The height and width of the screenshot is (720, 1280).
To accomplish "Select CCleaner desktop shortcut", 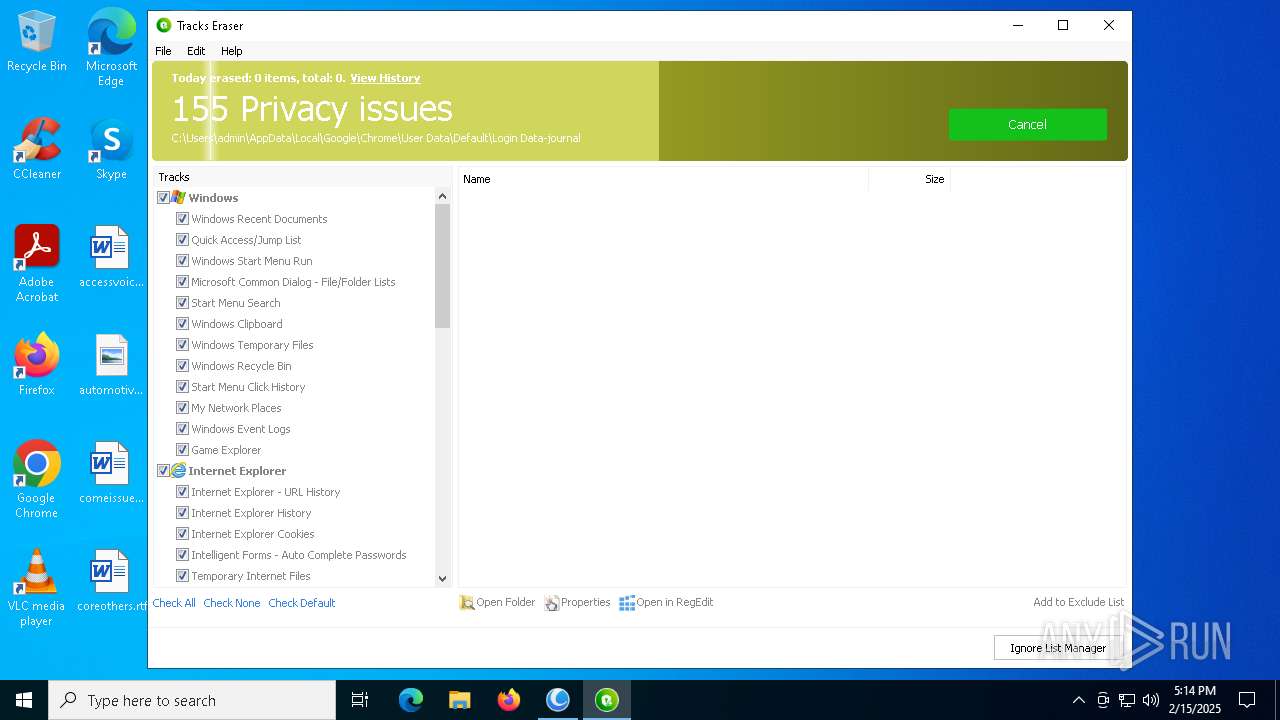I will point(37,149).
